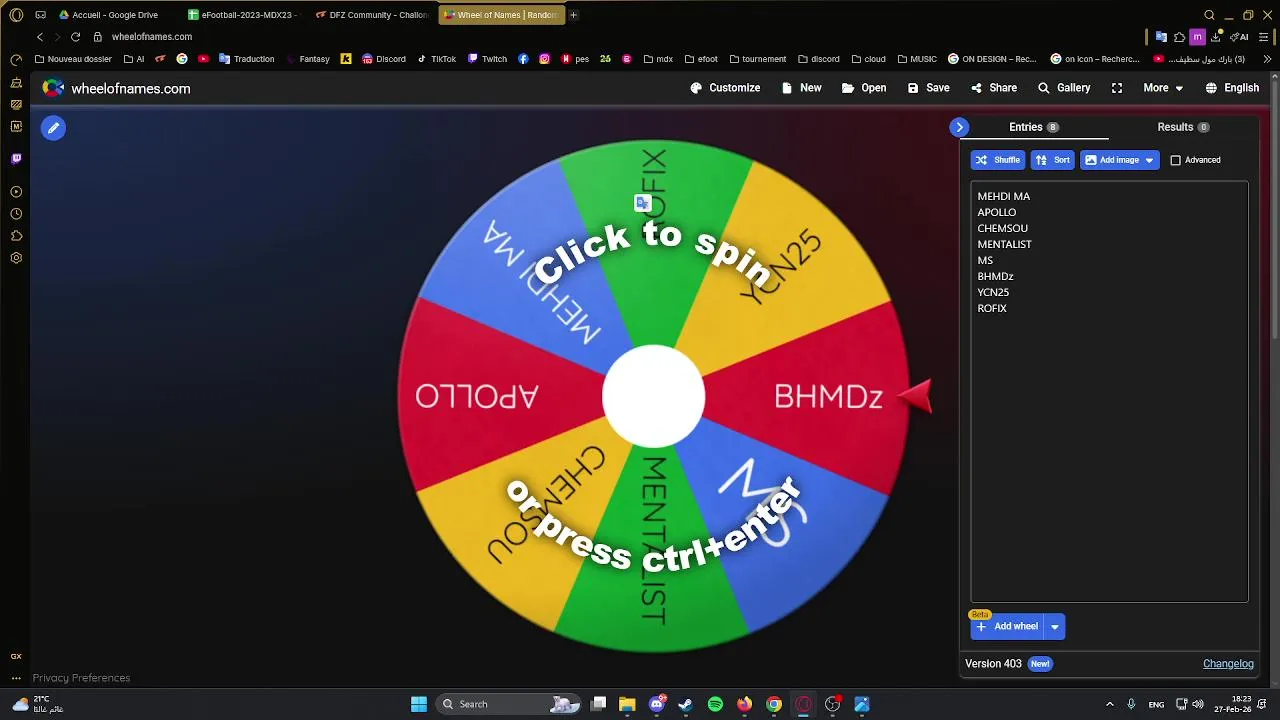Open the Traduction bookmark

(246, 59)
